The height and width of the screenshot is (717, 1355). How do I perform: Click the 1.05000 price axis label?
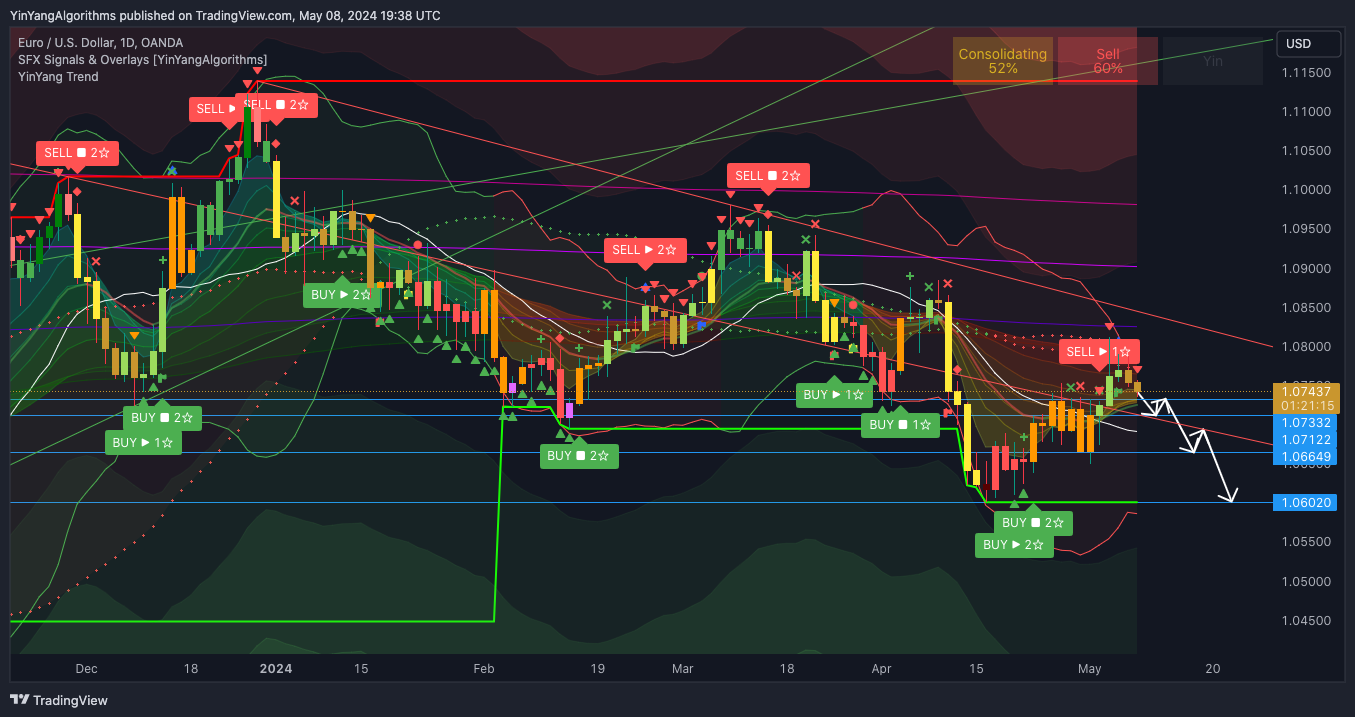coord(1308,581)
